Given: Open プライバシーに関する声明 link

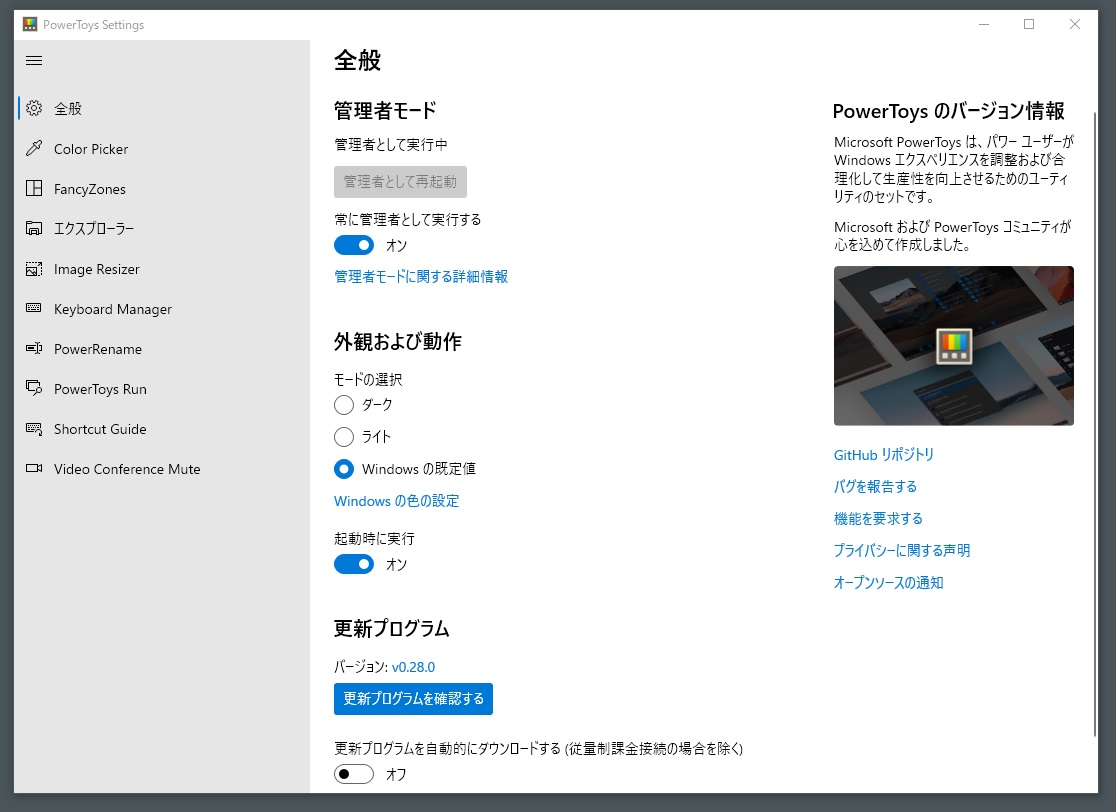Looking at the screenshot, I should point(901,550).
